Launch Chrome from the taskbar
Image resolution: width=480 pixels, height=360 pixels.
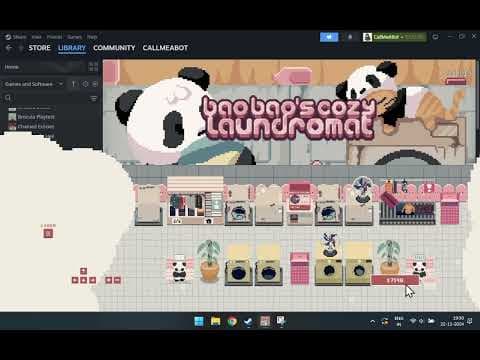click(x=232, y=321)
